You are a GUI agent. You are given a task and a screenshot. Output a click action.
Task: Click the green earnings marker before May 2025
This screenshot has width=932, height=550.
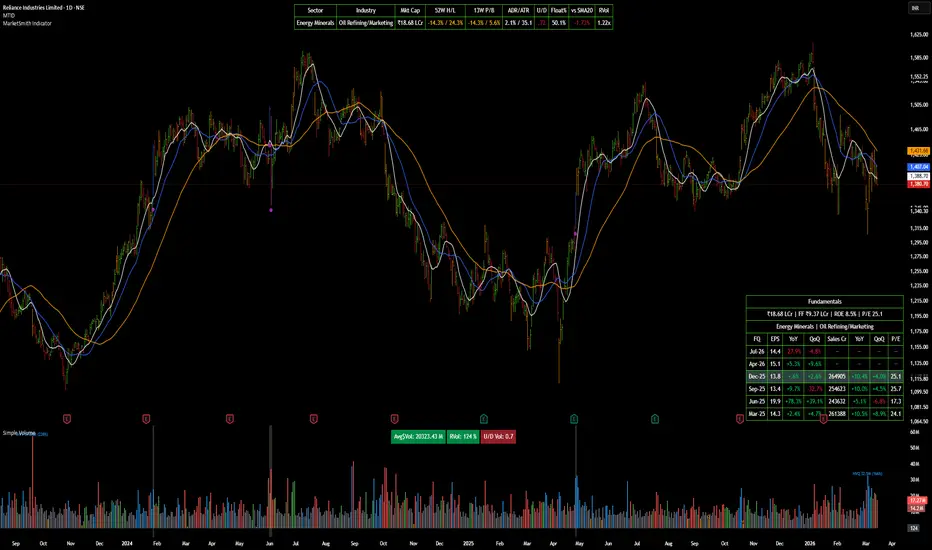[x=574, y=419]
